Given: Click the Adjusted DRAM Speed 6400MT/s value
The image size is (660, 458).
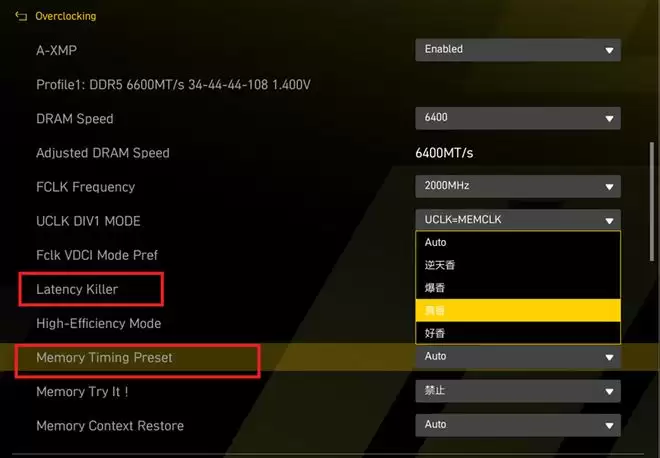Looking at the screenshot, I should [x=444, y=153].
